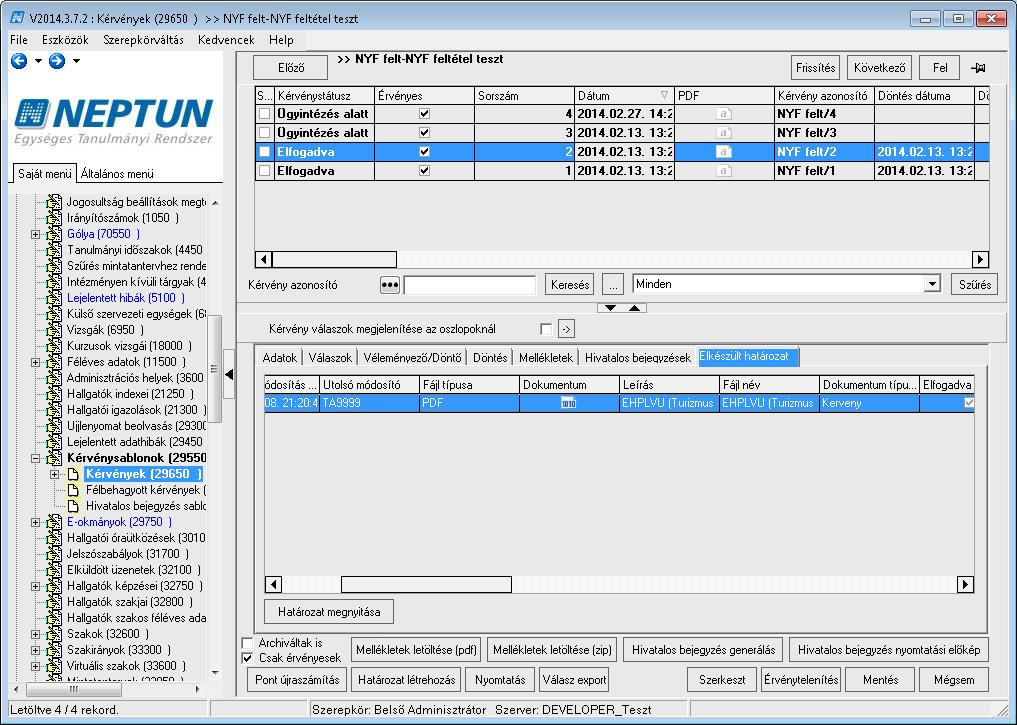Expand the Kérvények (29650) tree node

(x=54, y=475)
